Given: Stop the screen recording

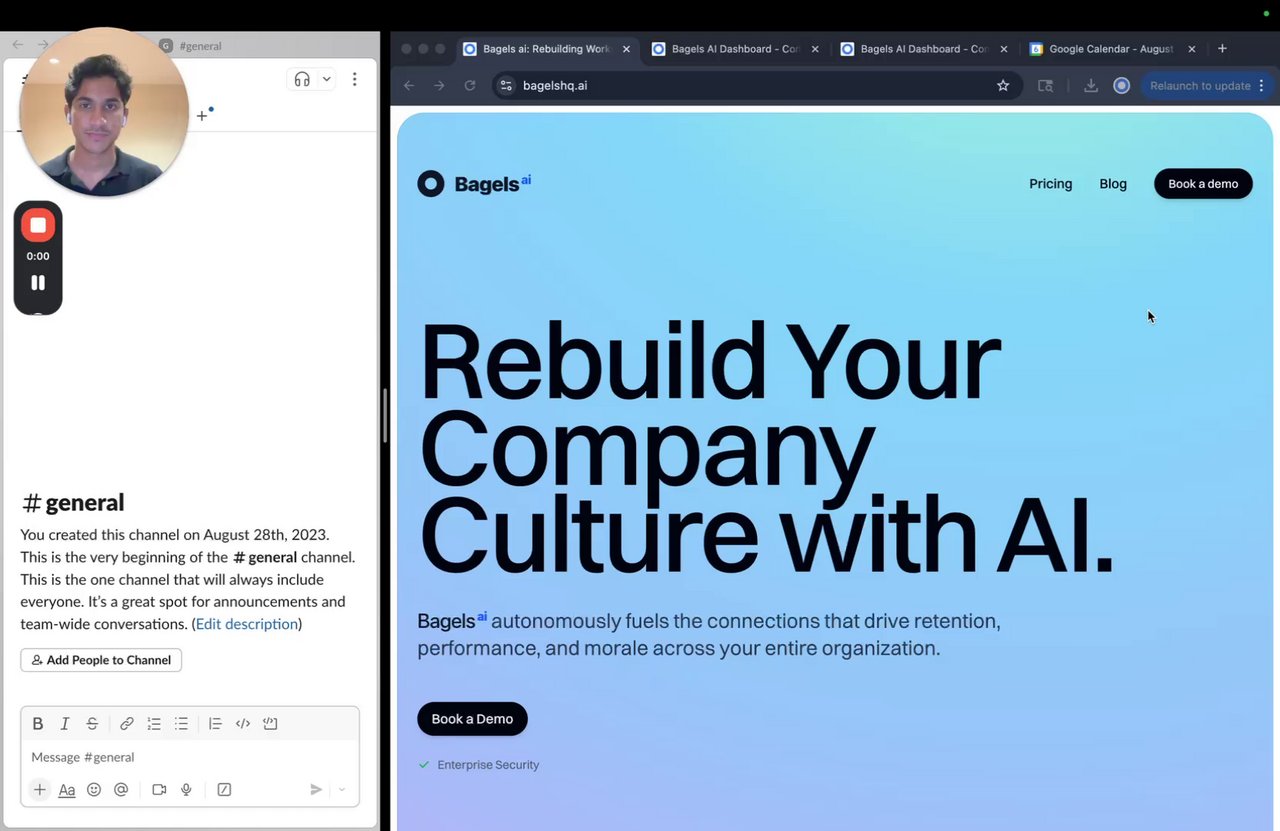Looking at the screenshot, I should point(38,225).
